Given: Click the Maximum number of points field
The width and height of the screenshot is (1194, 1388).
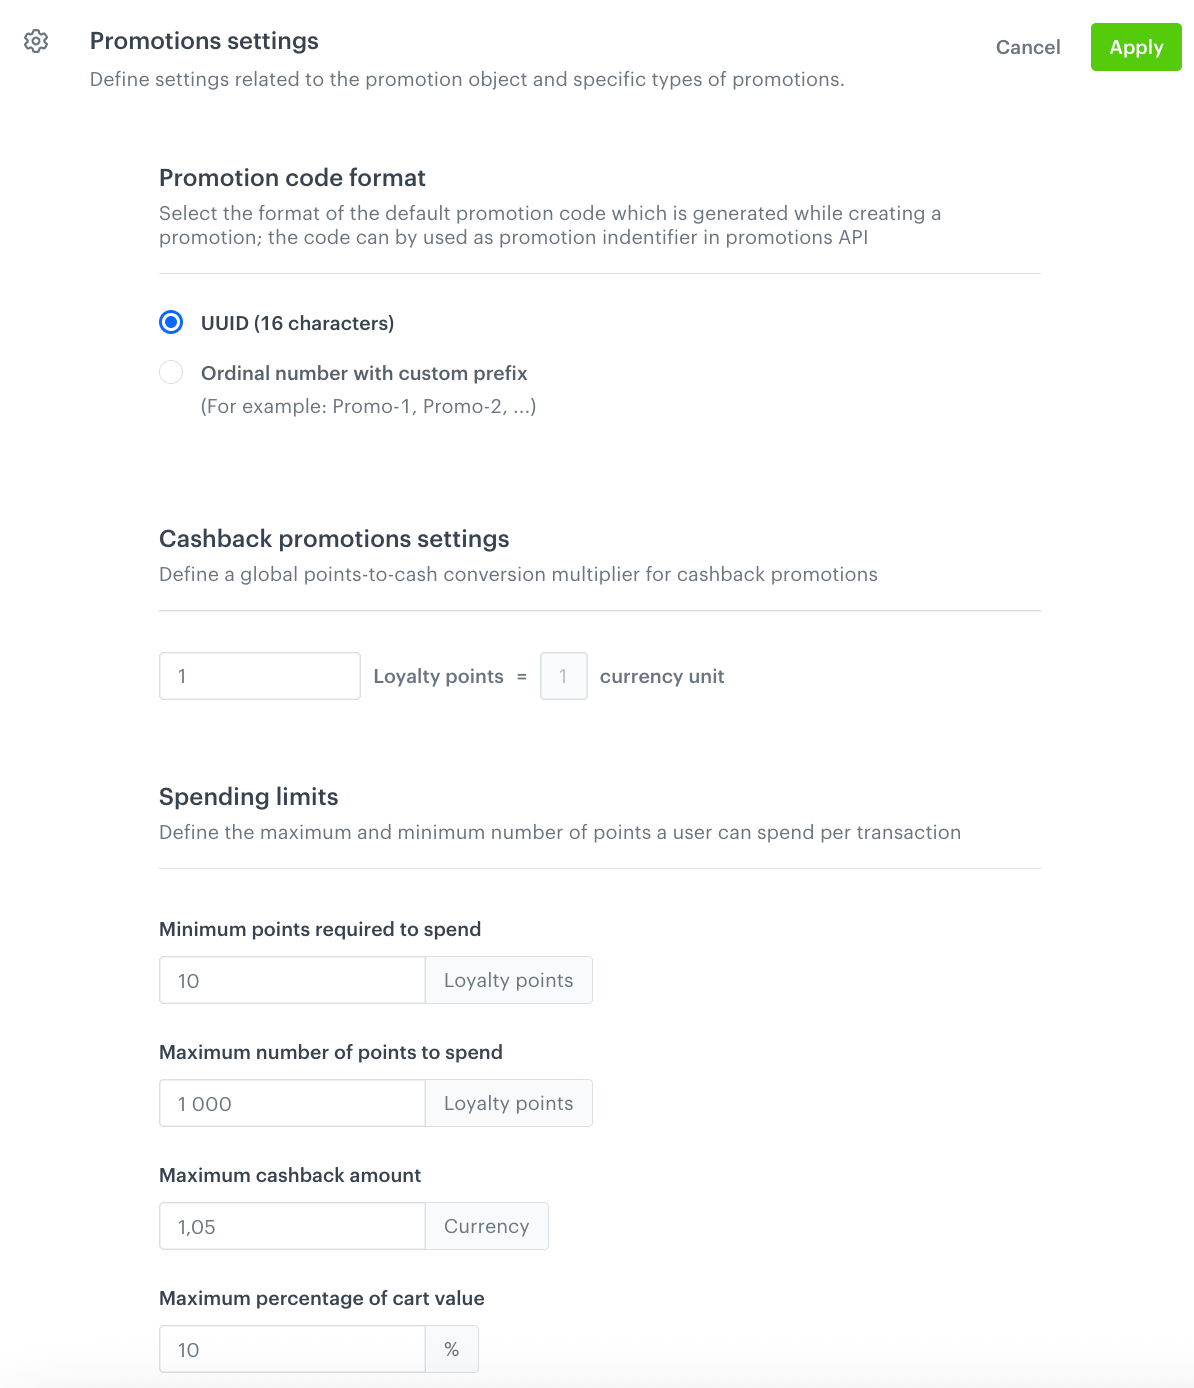Looking at the screenshot, I should point(291,1103).
